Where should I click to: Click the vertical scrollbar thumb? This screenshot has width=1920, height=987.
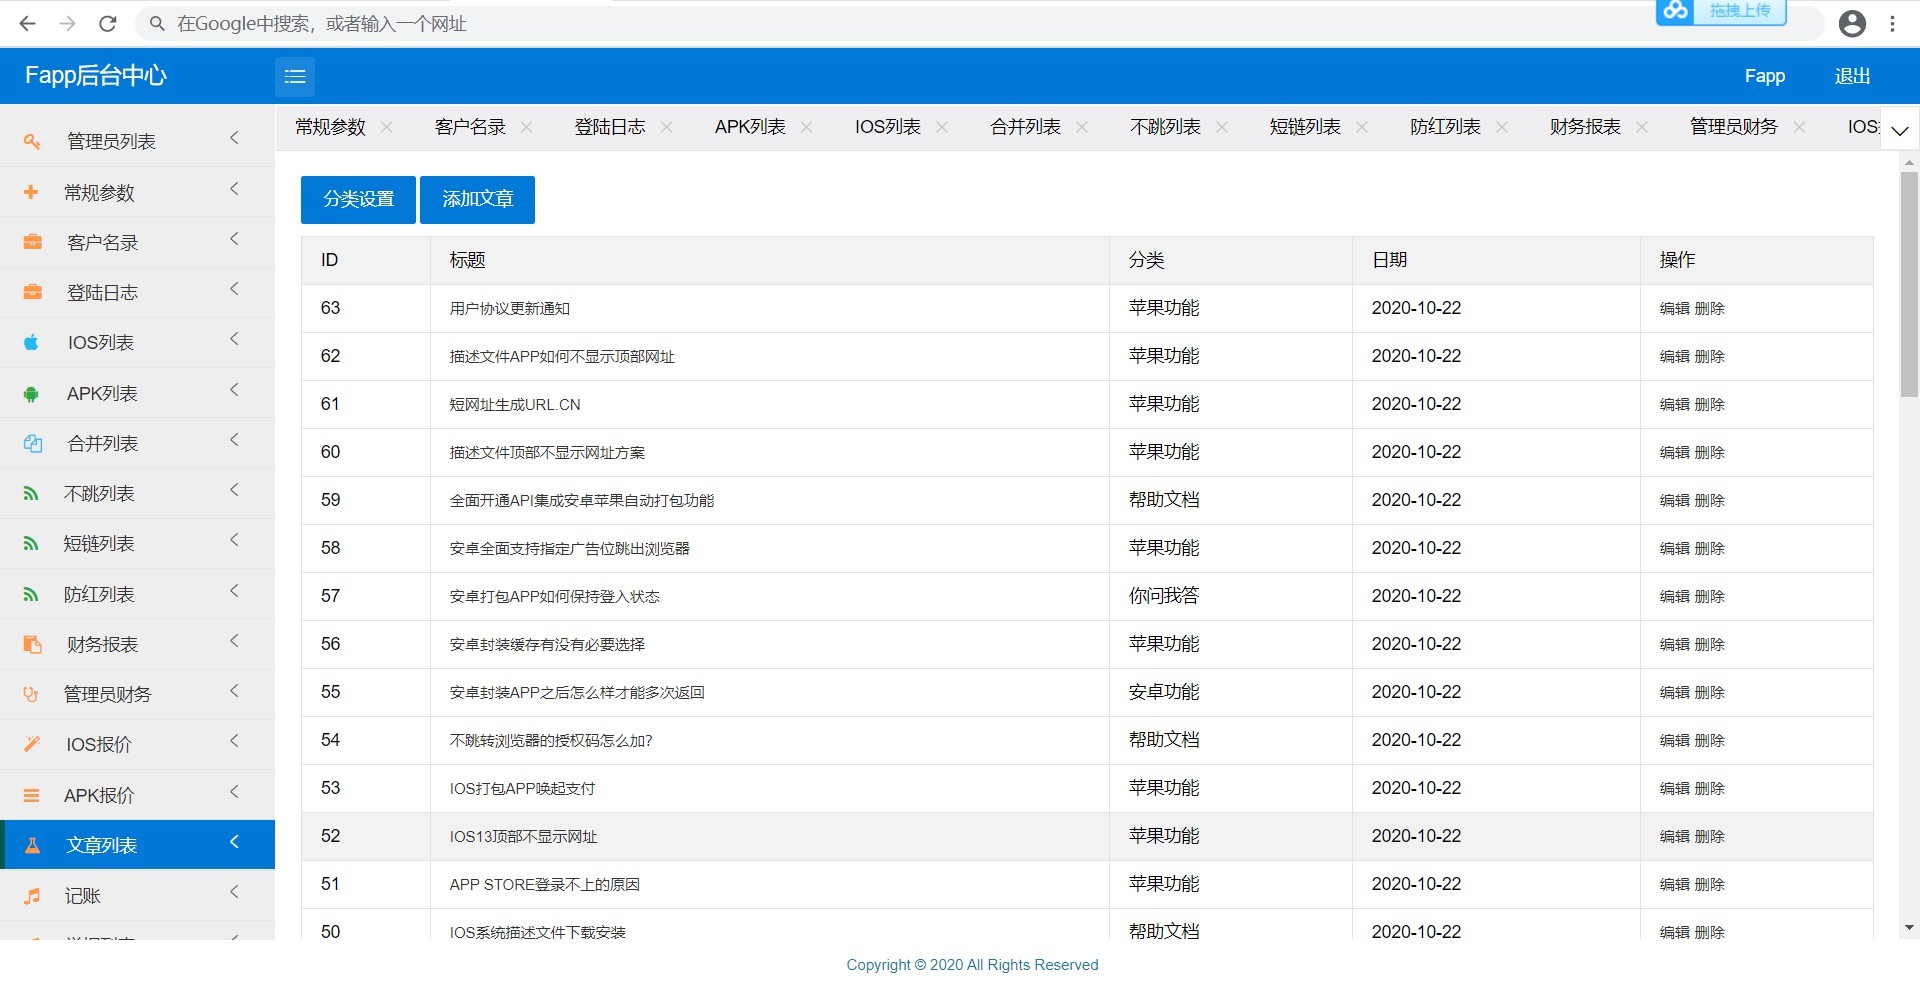(1909, 285)
